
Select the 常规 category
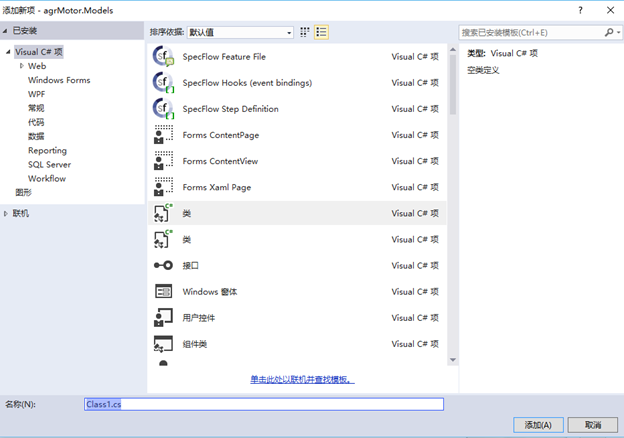[x=36, y=108]
